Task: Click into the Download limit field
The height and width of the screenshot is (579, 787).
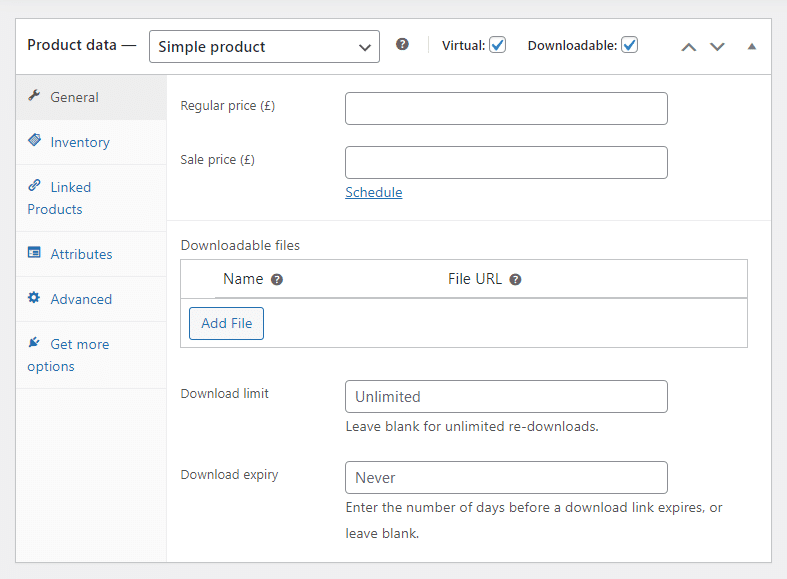Action: pyautogui.click(x=506, y=397)
